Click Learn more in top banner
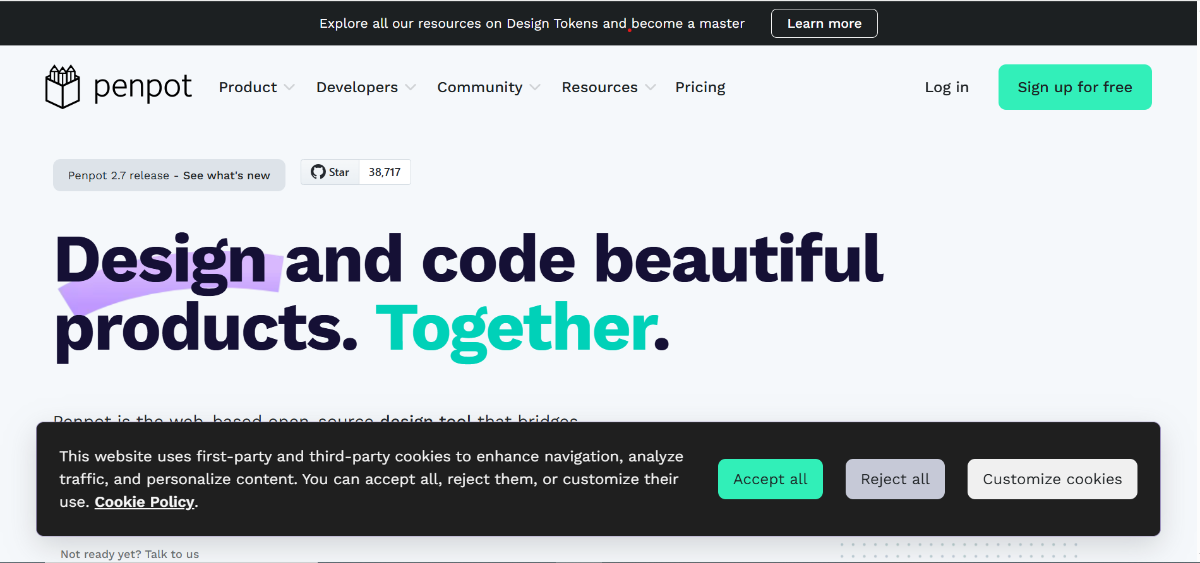The height and width of the screenshot is (563, 1200). pos(824,23)
